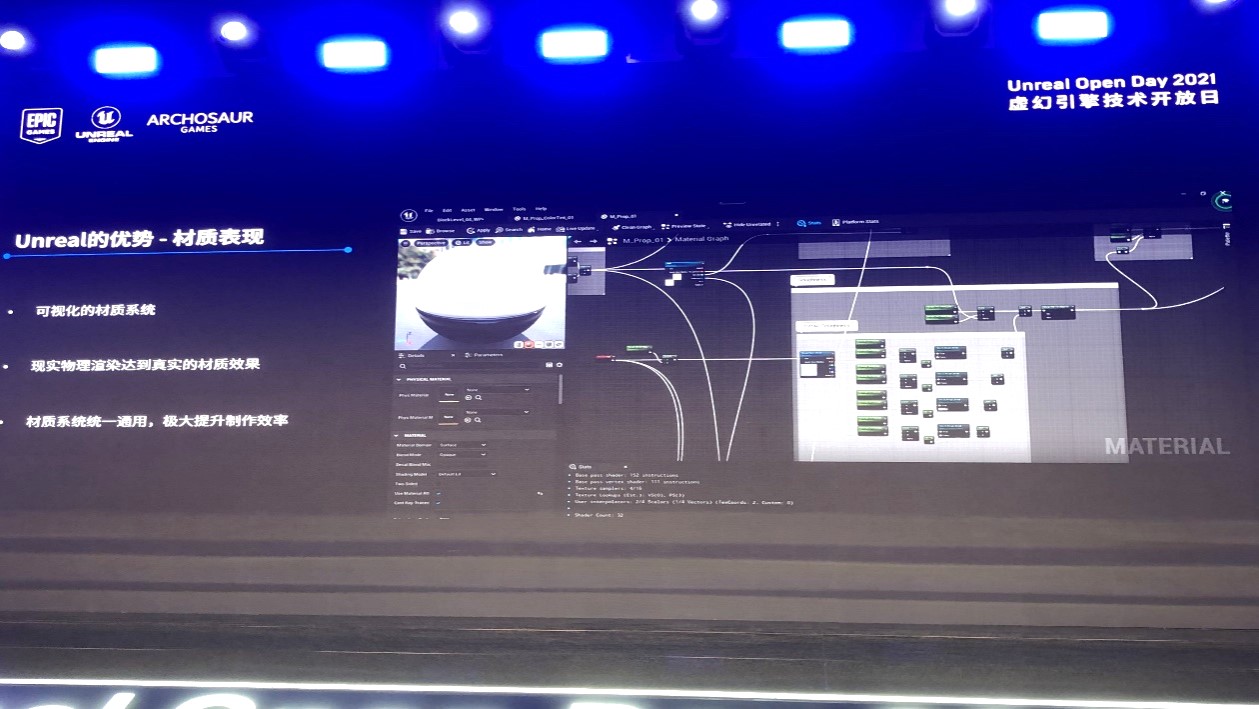The width and height of the screenshot is (1259, 709).
Task: Toggle Live Update in toolbar
Action: tap(576, 229)
